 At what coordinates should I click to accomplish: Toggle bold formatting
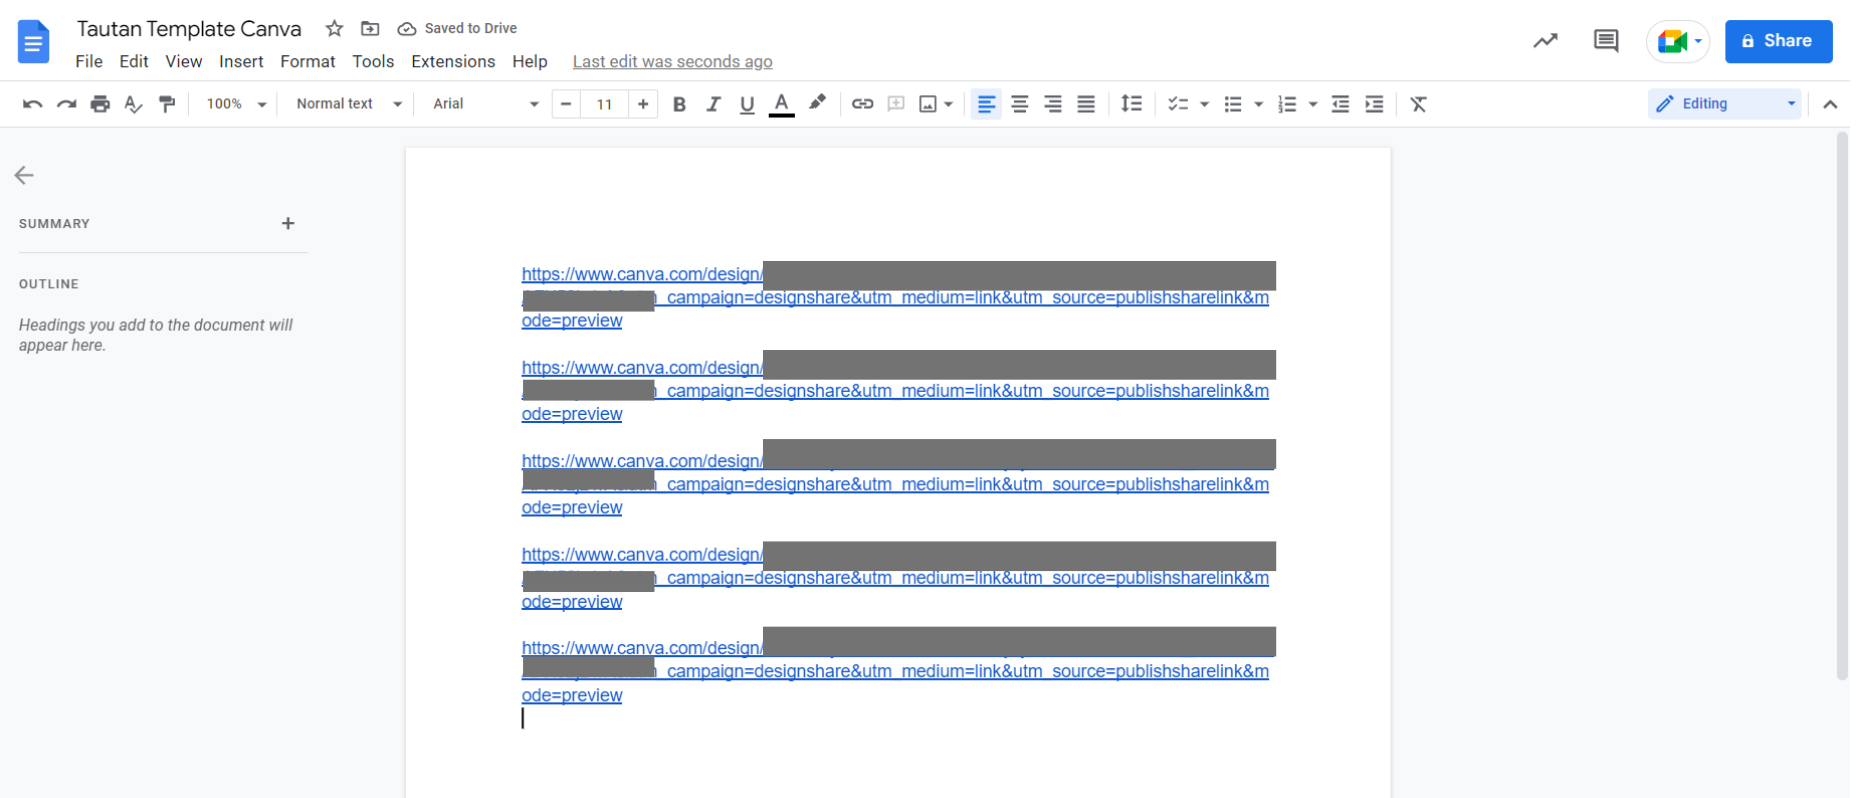(679, 104)
